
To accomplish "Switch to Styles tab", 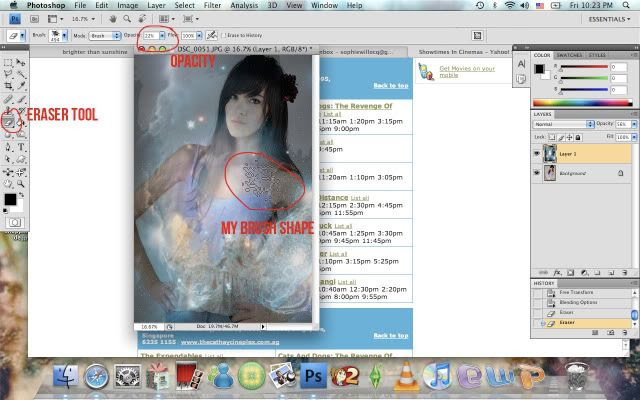I will [597, 55].
